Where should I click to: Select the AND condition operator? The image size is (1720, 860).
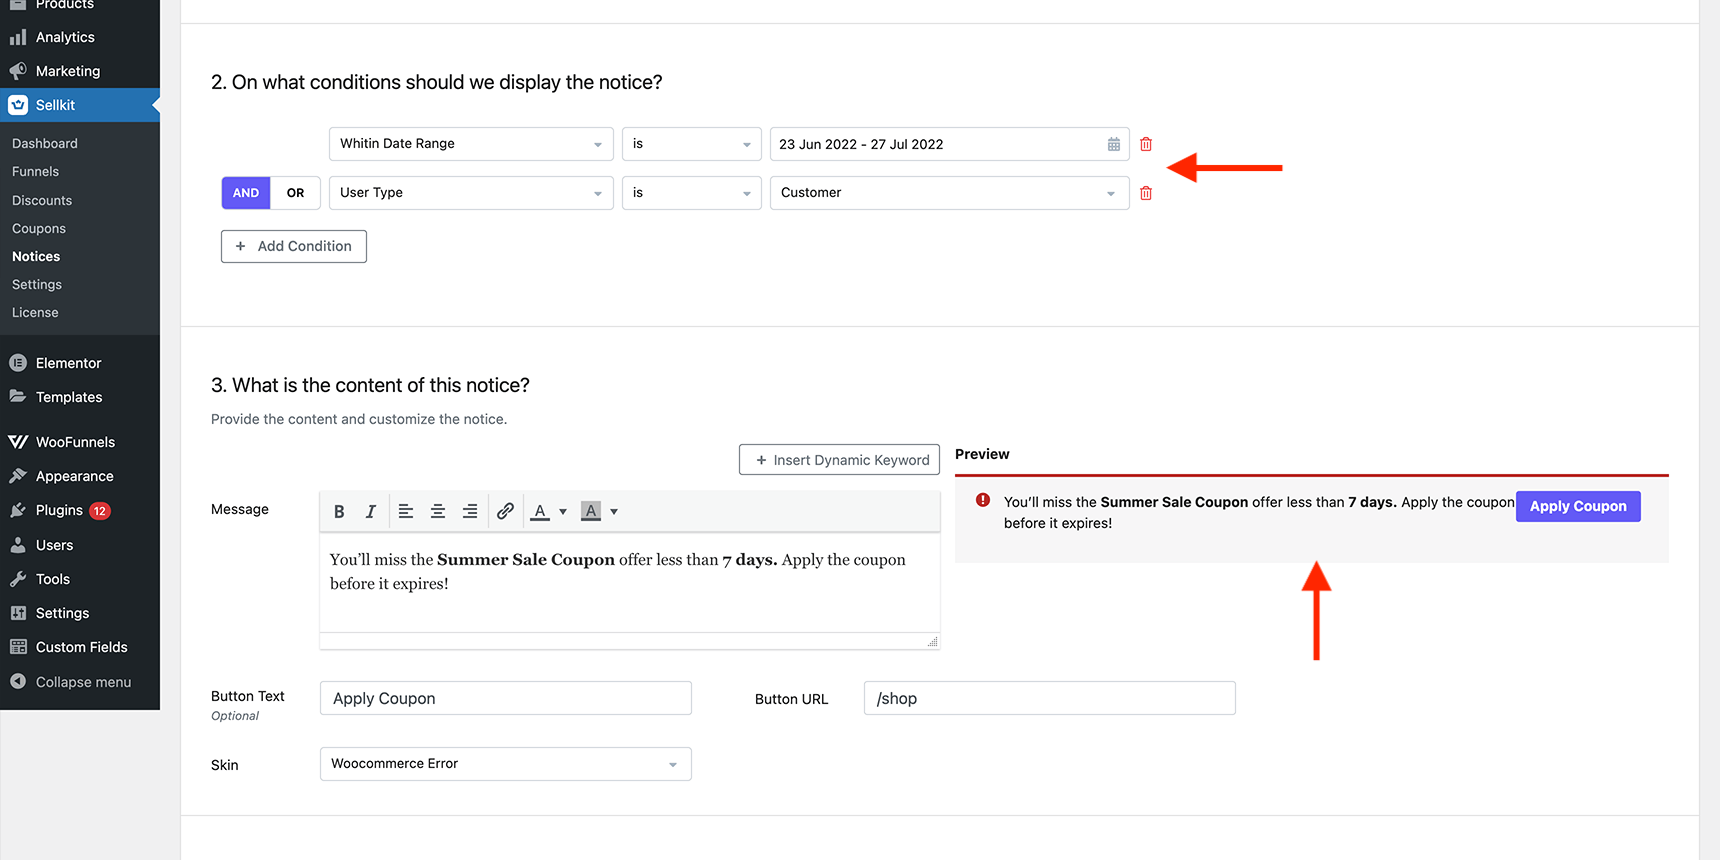(x=246, y=193)
